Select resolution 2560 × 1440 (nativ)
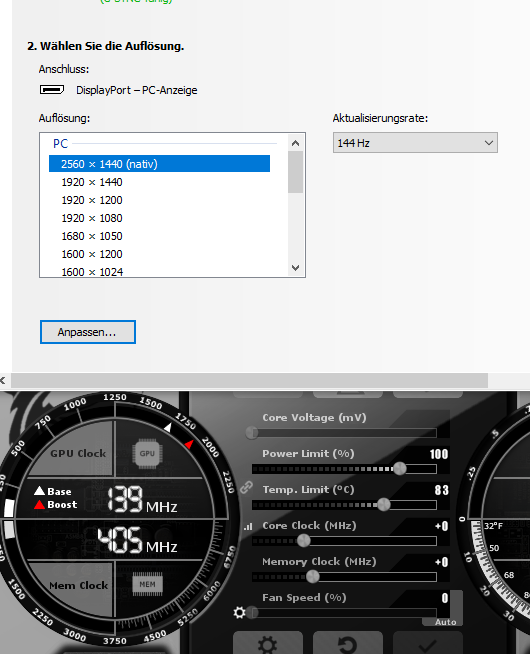530x654 pixels. coord(159,164)
